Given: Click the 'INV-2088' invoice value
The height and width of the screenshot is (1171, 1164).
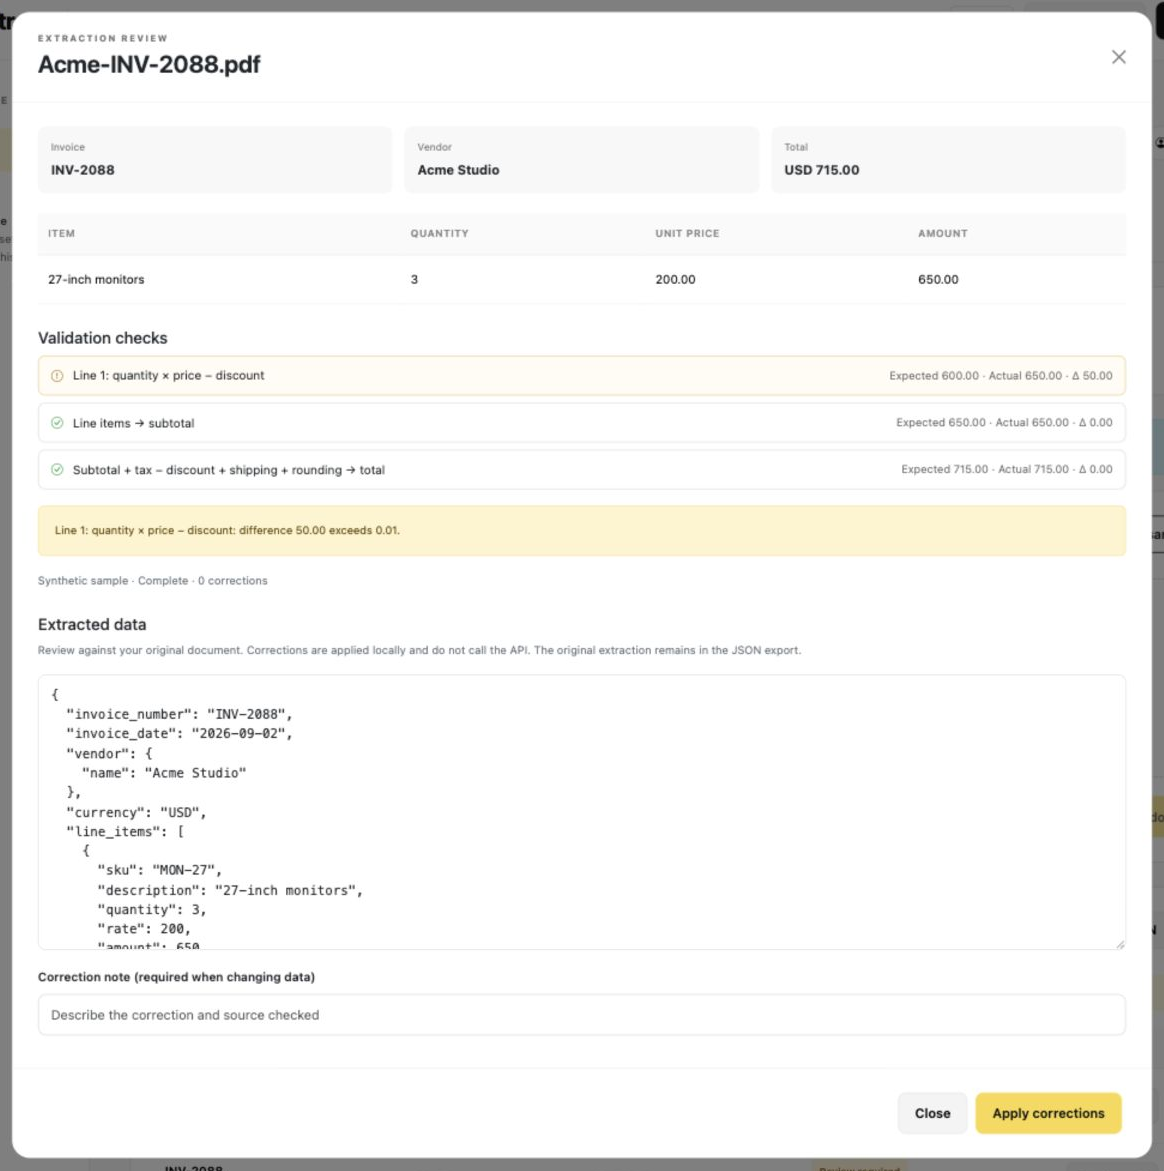Looking at the screenshot, I should click(83, 170).
